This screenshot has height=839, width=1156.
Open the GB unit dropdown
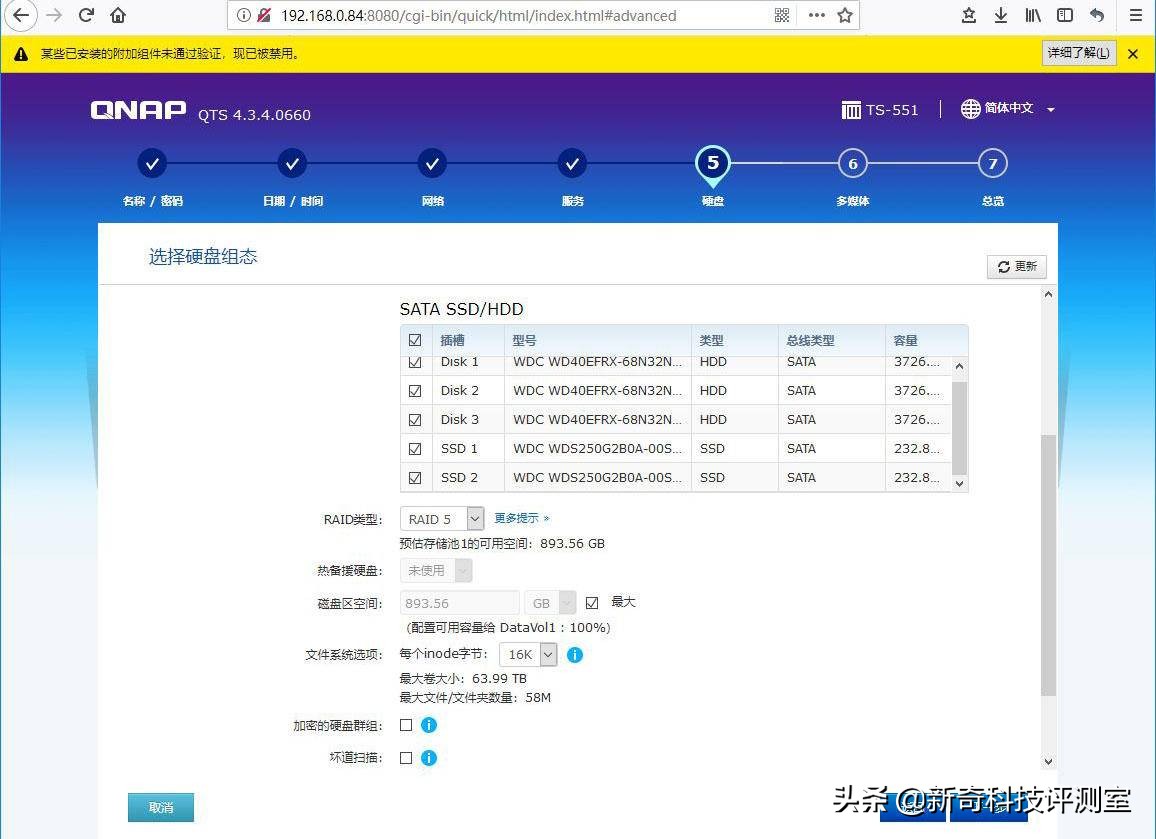click(x=566, y=602)
